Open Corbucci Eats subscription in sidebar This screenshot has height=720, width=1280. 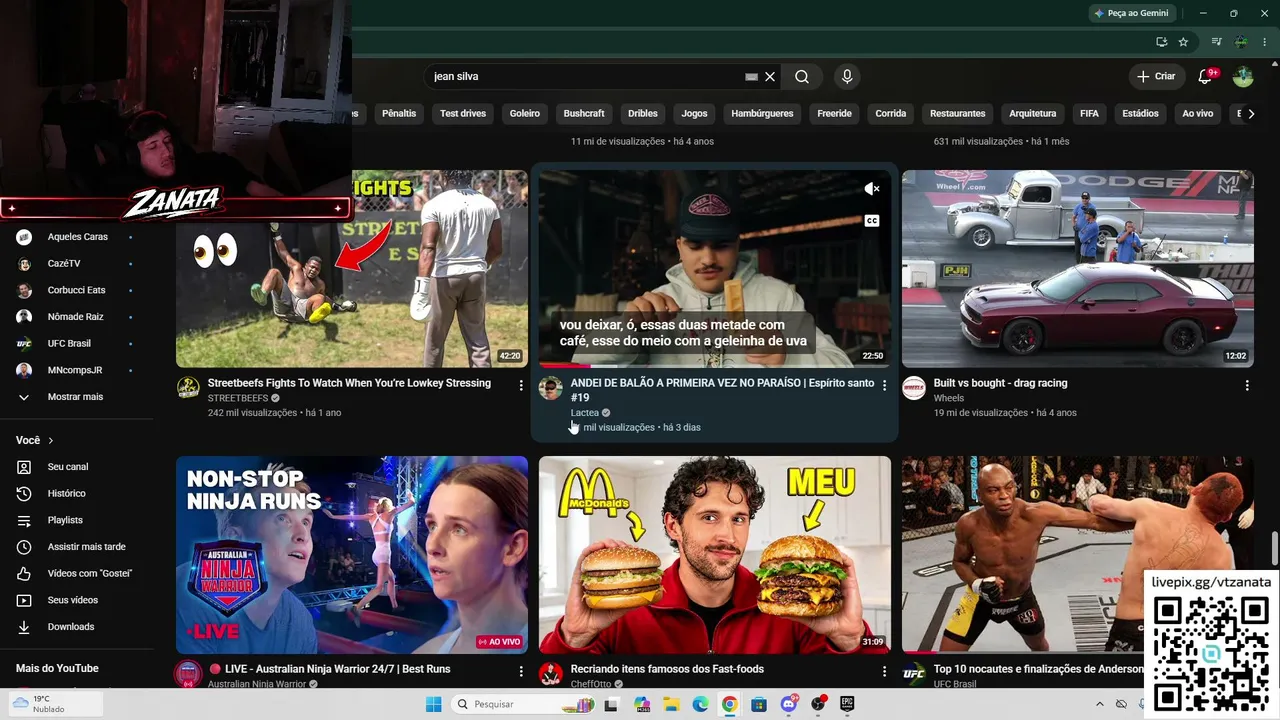pos(77,290)
